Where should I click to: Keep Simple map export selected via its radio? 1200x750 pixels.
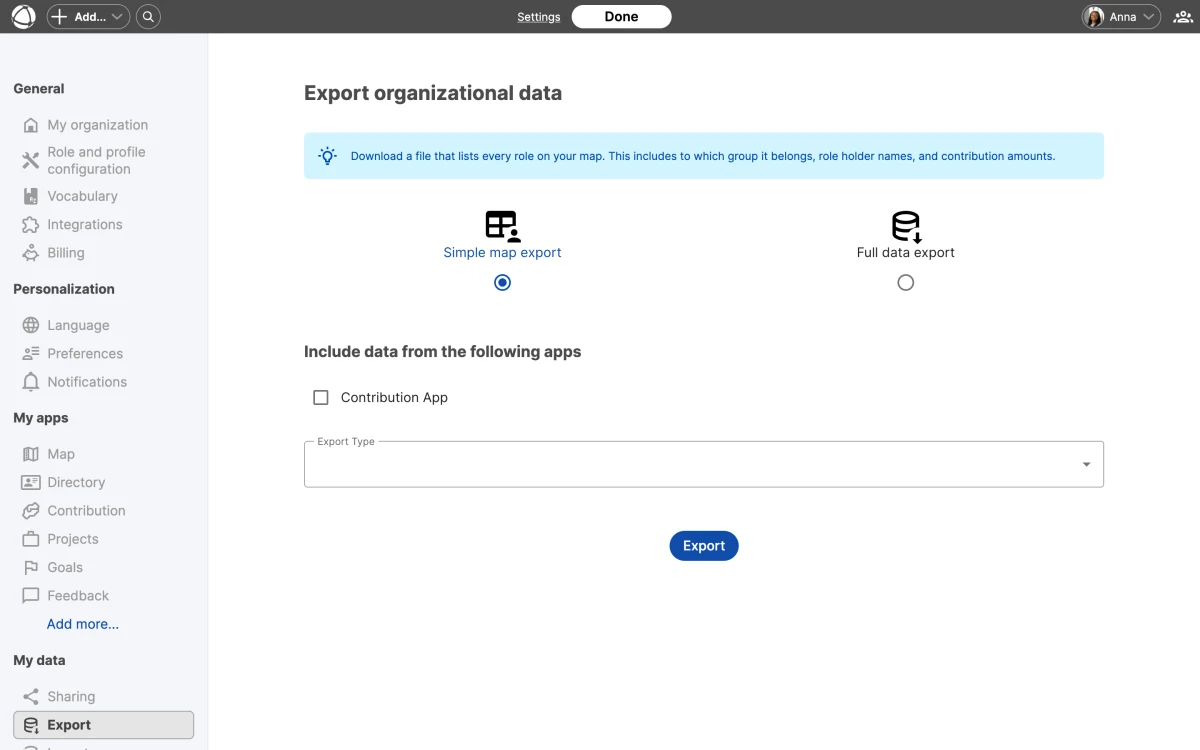pyautogui.click(x=502, y=282)
